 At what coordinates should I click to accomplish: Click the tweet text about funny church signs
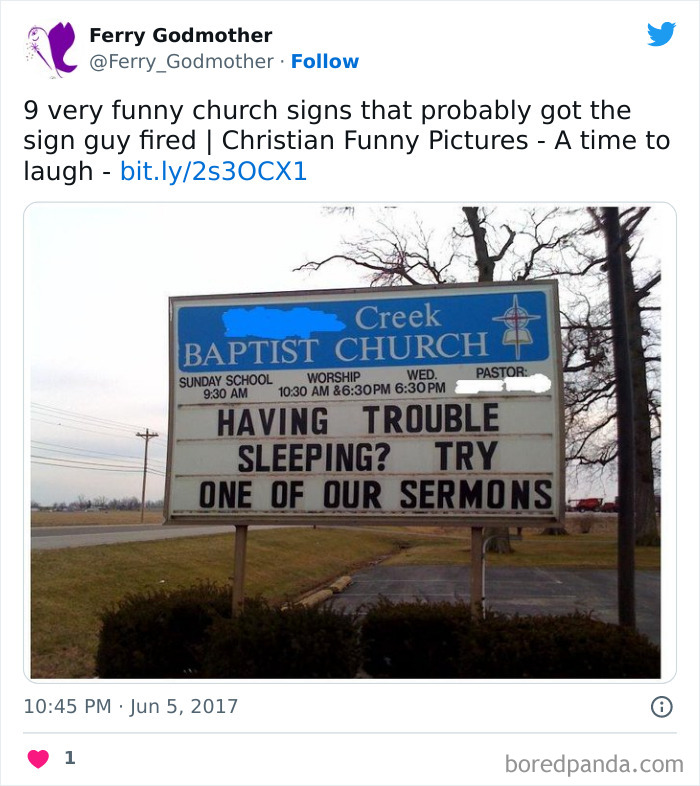pyautogui.click(x=347, y=140)
